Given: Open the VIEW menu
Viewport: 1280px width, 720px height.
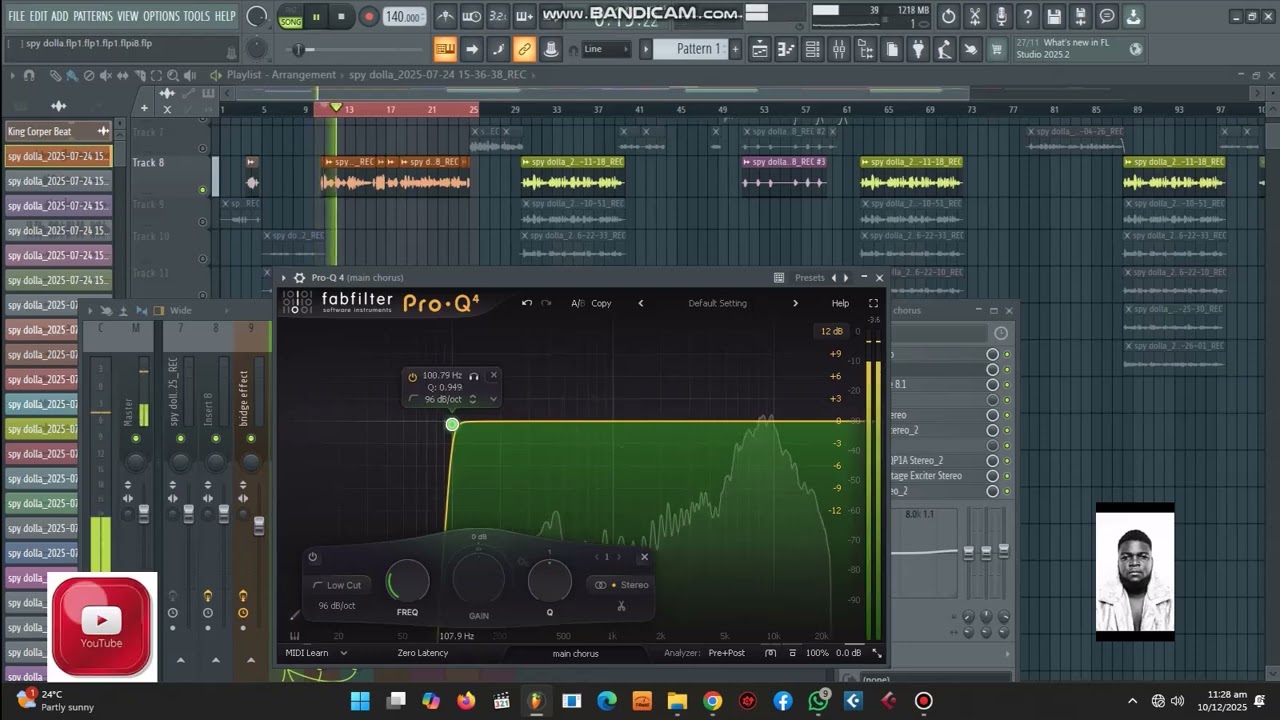Looking at the screenshot, I should pyautogui.click(x=128, y=16).
